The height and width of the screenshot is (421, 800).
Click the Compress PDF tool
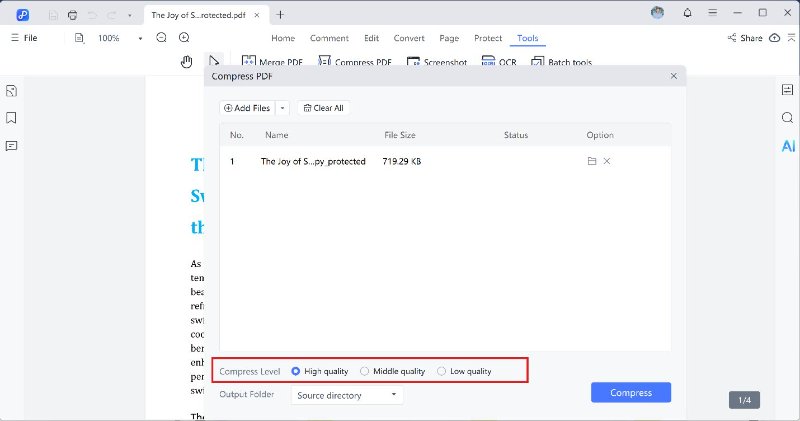tap(355, 62)
